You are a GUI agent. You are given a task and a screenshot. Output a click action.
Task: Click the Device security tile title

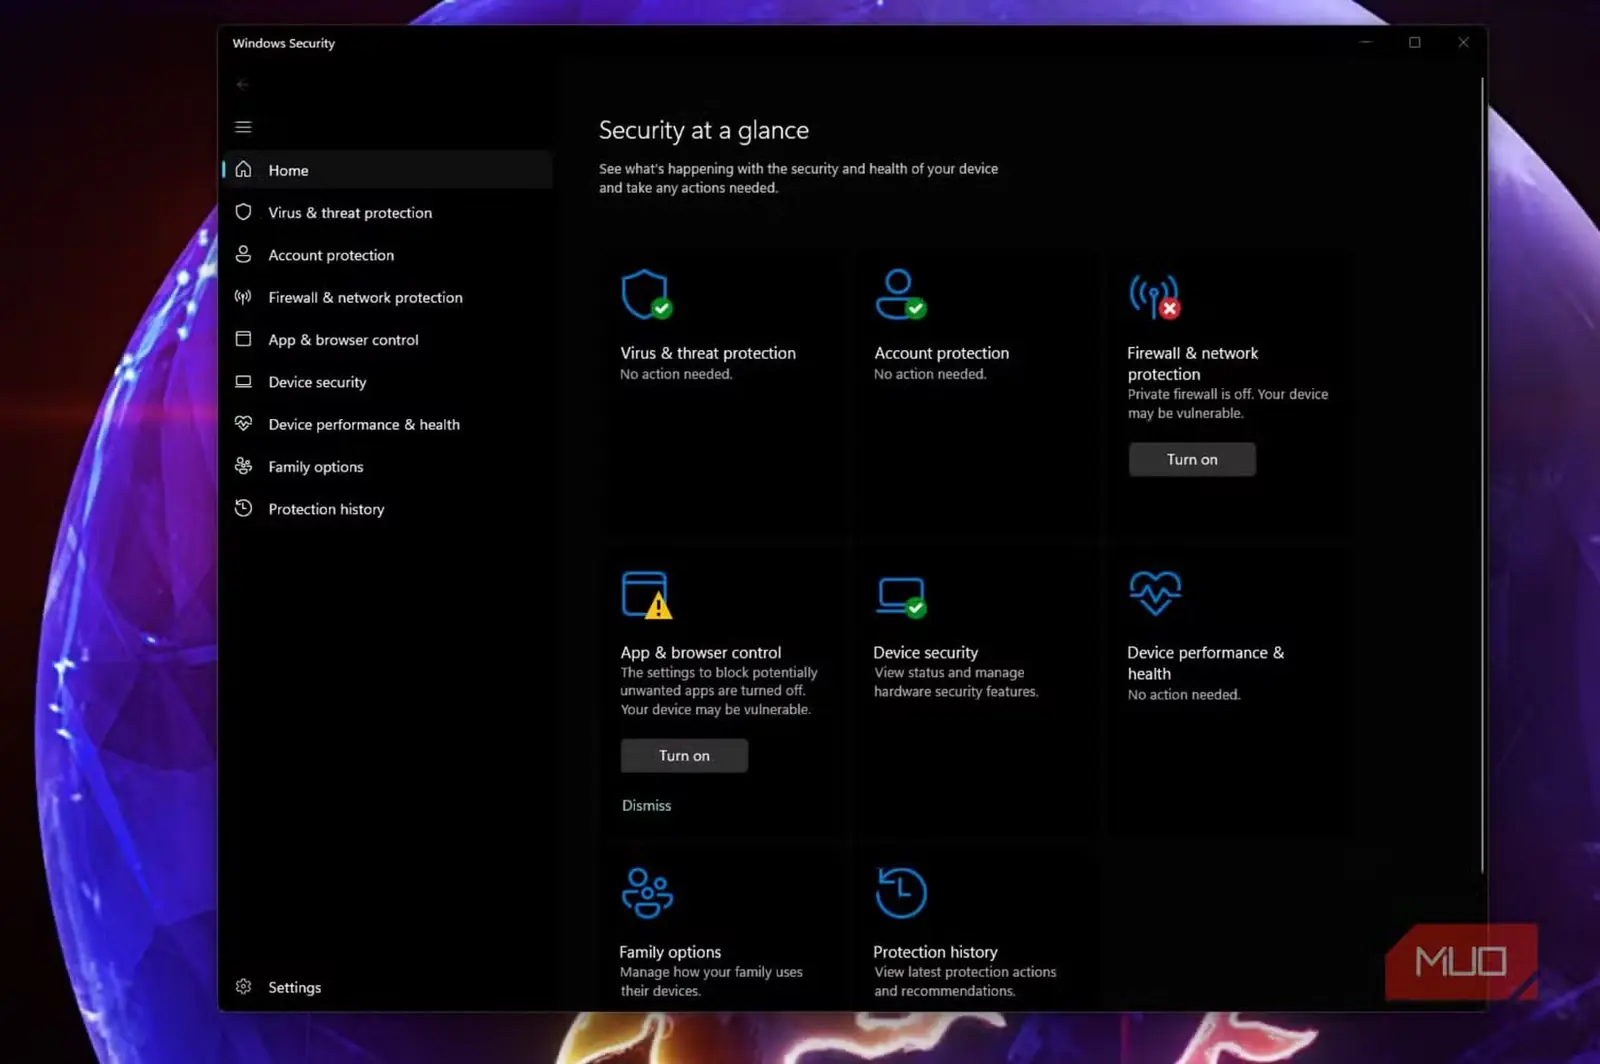[925, 652]
